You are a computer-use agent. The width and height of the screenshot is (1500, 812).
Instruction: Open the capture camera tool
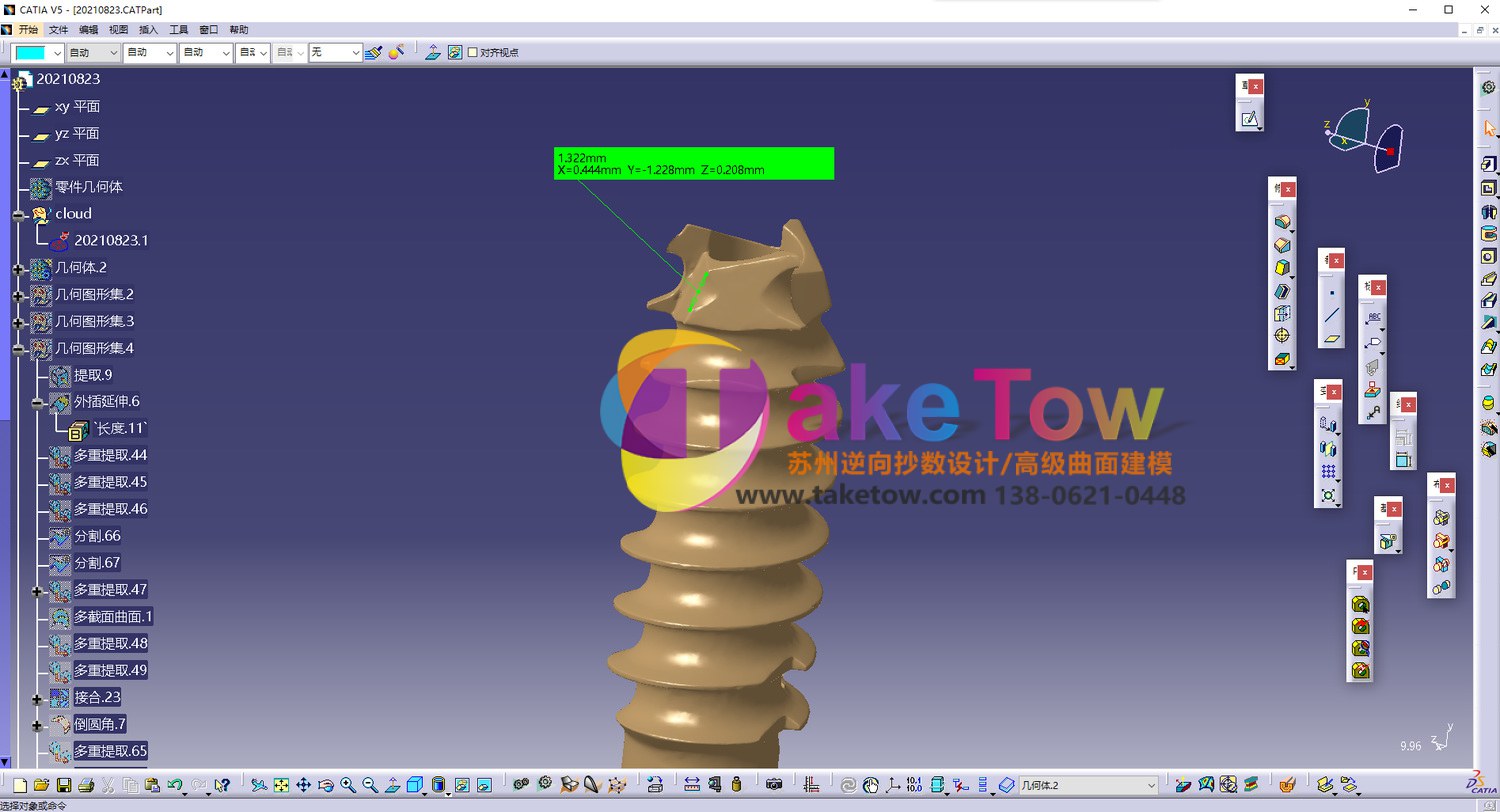773,785
